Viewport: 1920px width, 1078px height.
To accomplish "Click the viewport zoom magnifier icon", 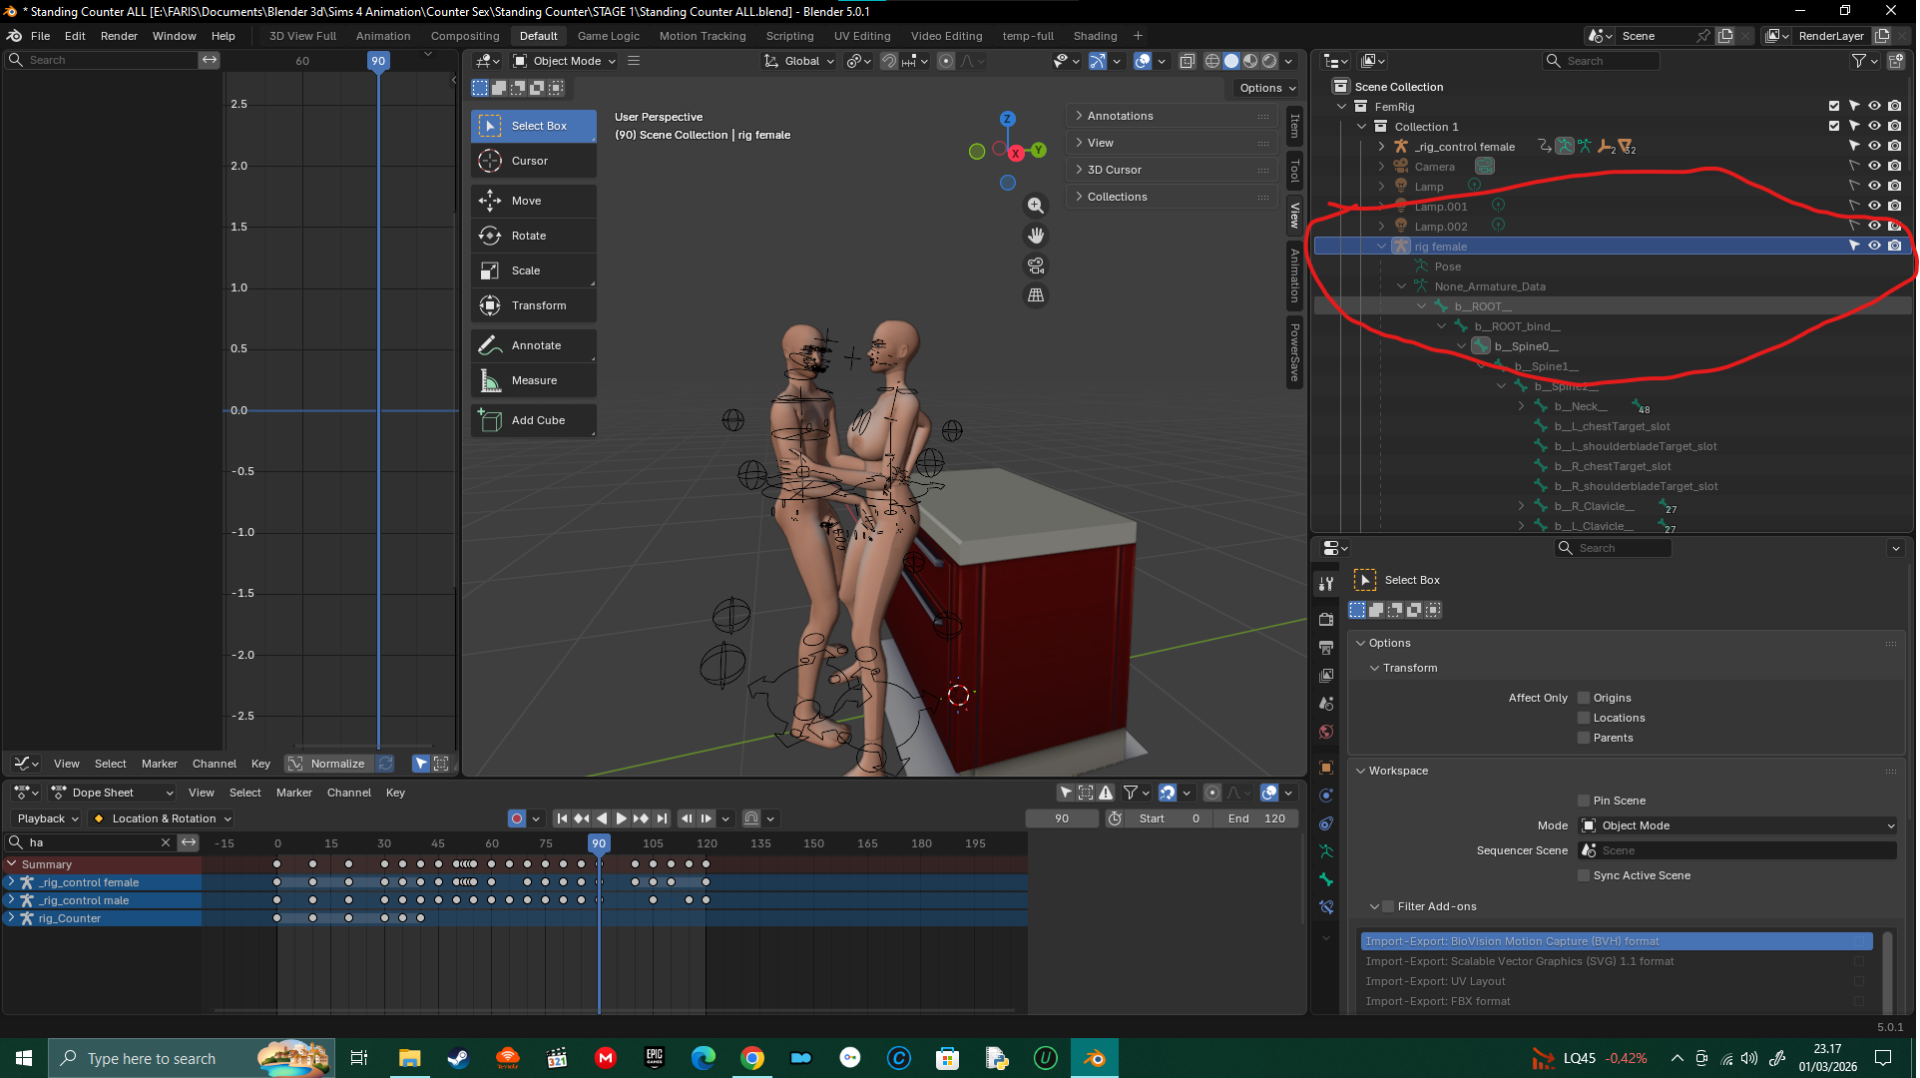I will (x=1035, y=206).
